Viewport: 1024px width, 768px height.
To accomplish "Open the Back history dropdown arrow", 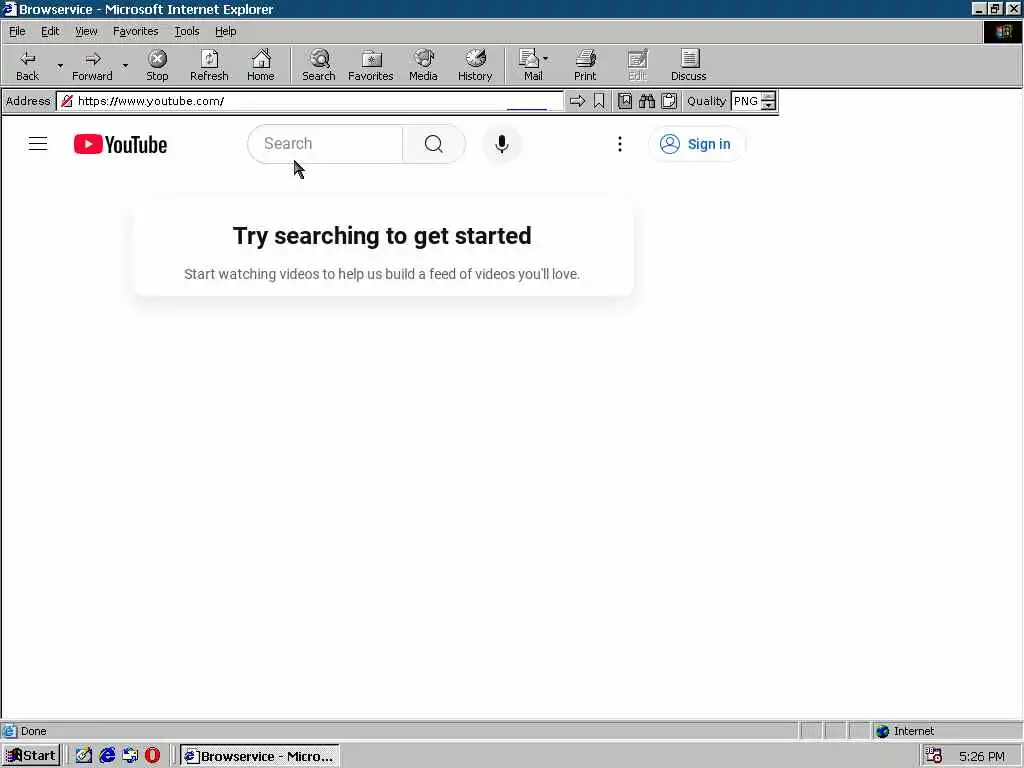I will click(60, 65).
